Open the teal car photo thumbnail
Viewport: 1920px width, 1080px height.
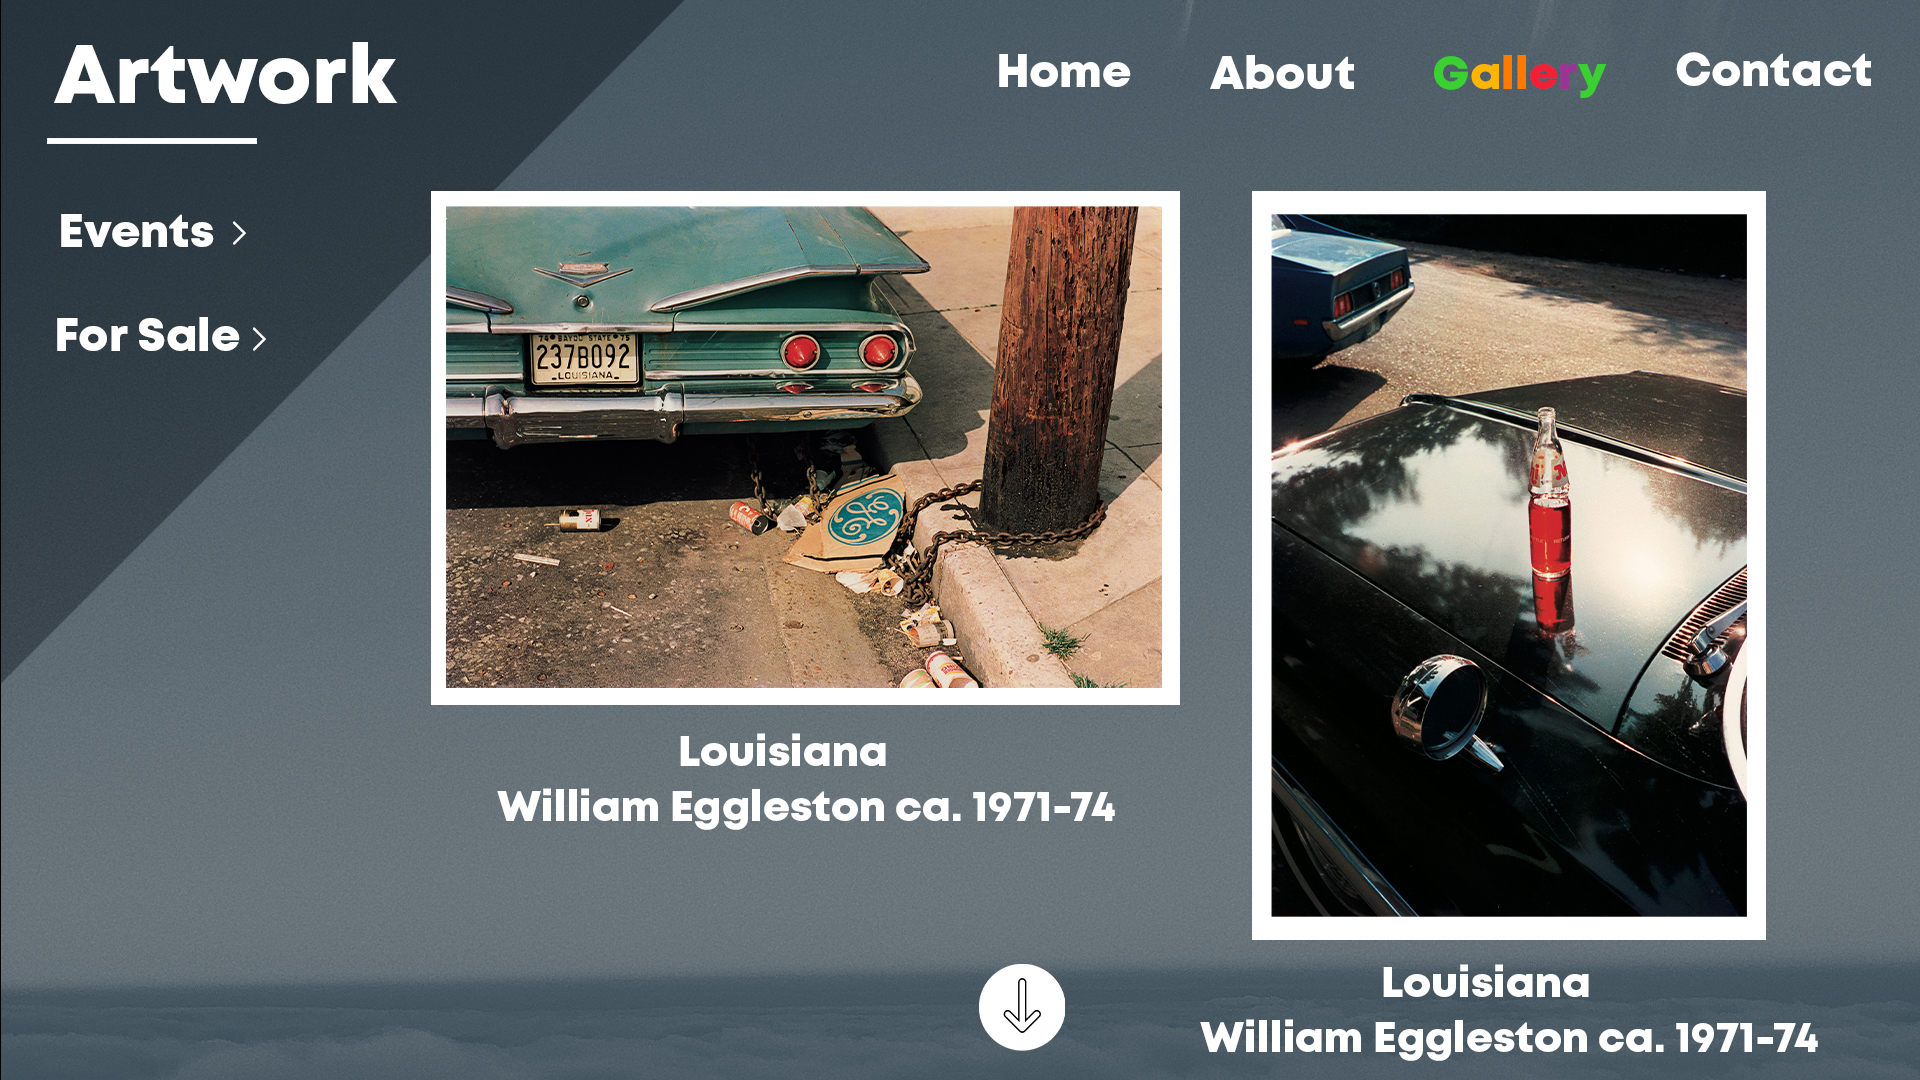805,448
